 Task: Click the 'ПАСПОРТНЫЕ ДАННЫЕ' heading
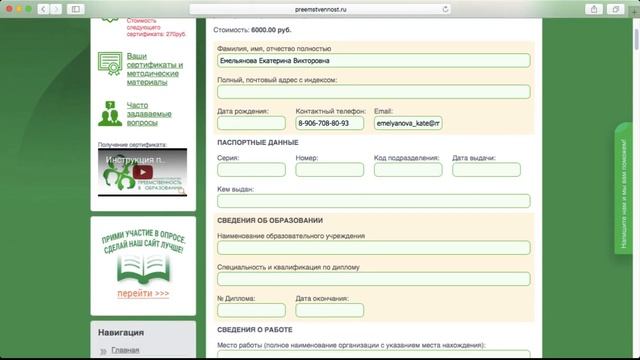pos(258,142)
